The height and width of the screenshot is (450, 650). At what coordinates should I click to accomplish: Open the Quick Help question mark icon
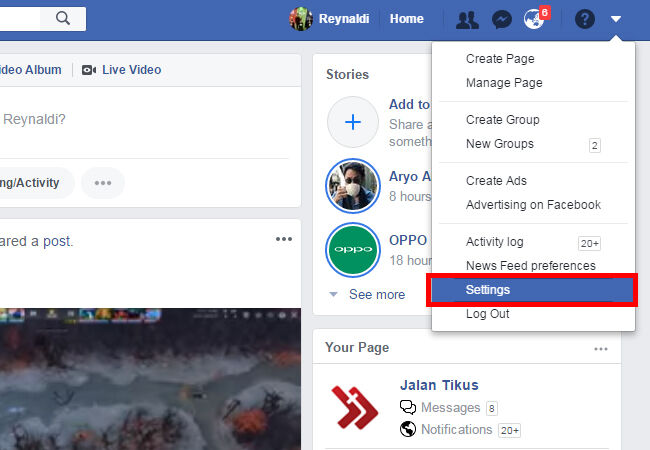pos(585,19)
